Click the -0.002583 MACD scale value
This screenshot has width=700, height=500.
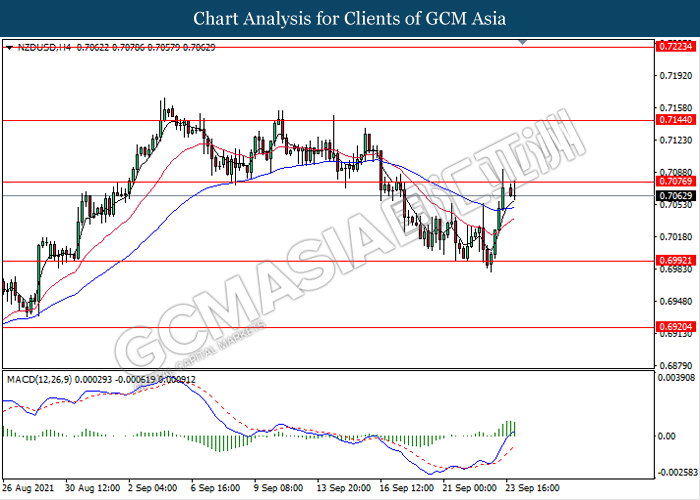click(x=676, y=472)
